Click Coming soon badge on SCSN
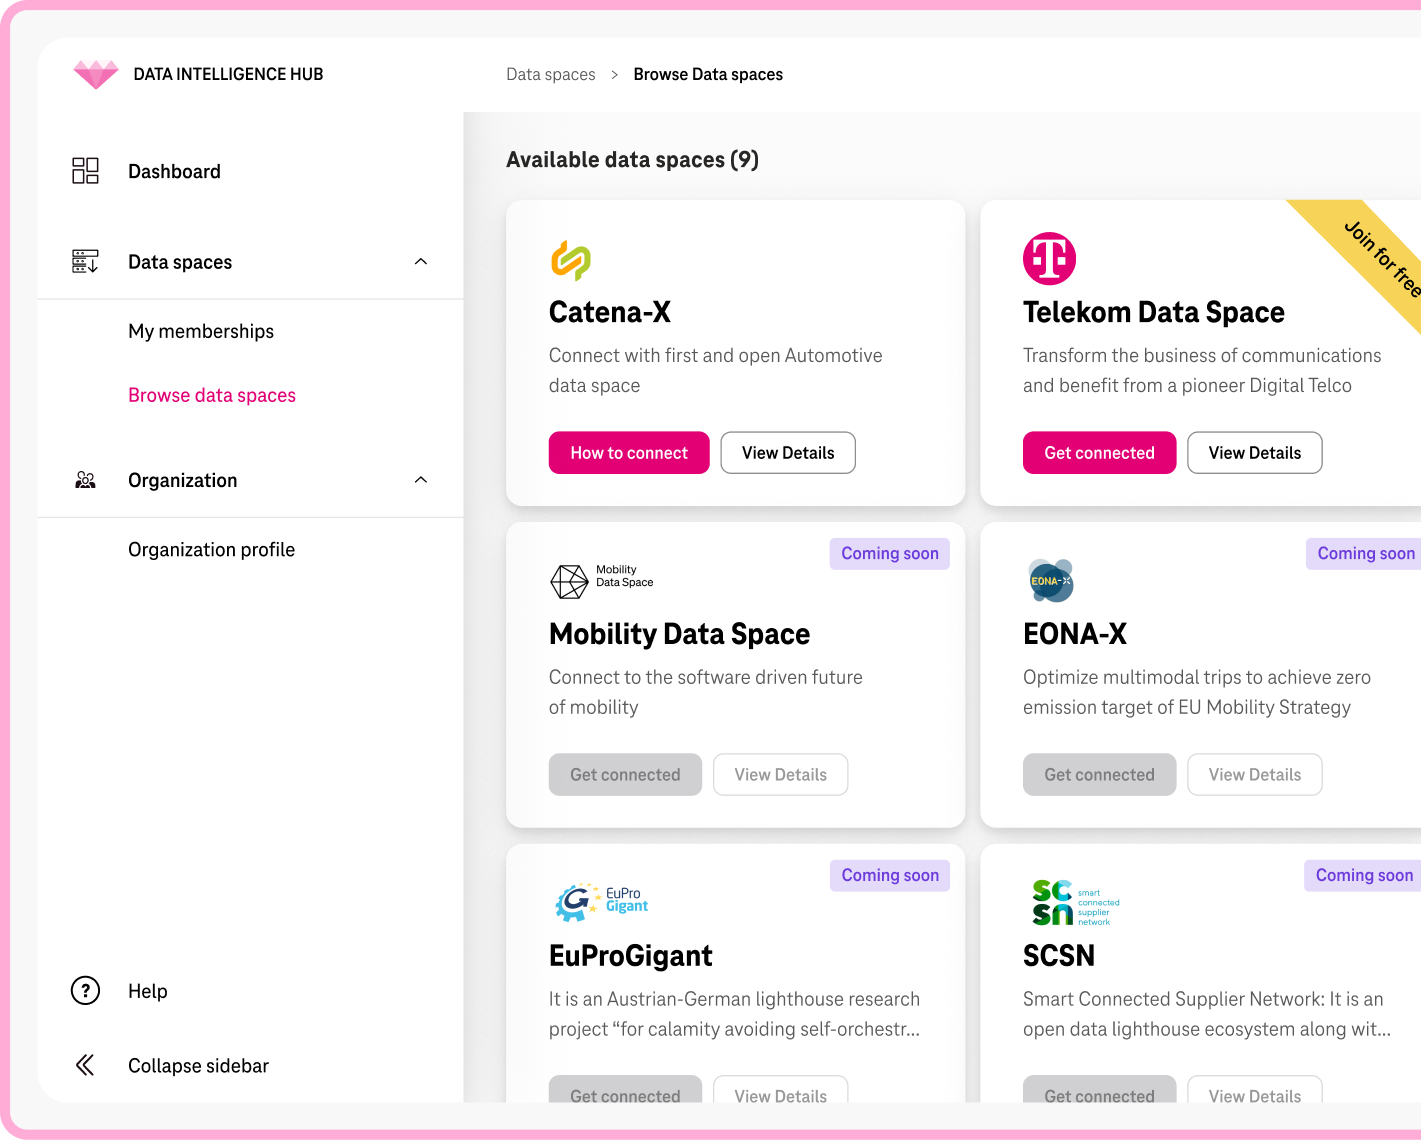 [x=1363, y=876]
